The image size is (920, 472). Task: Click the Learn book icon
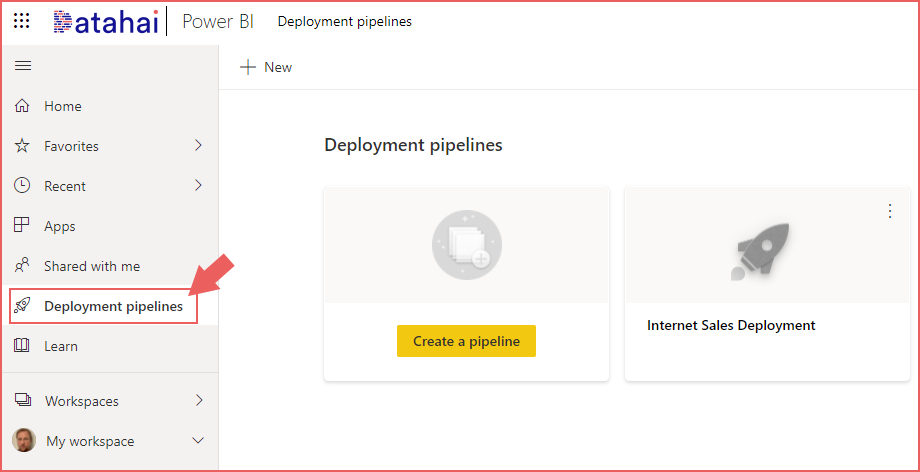tap(22, 346)
